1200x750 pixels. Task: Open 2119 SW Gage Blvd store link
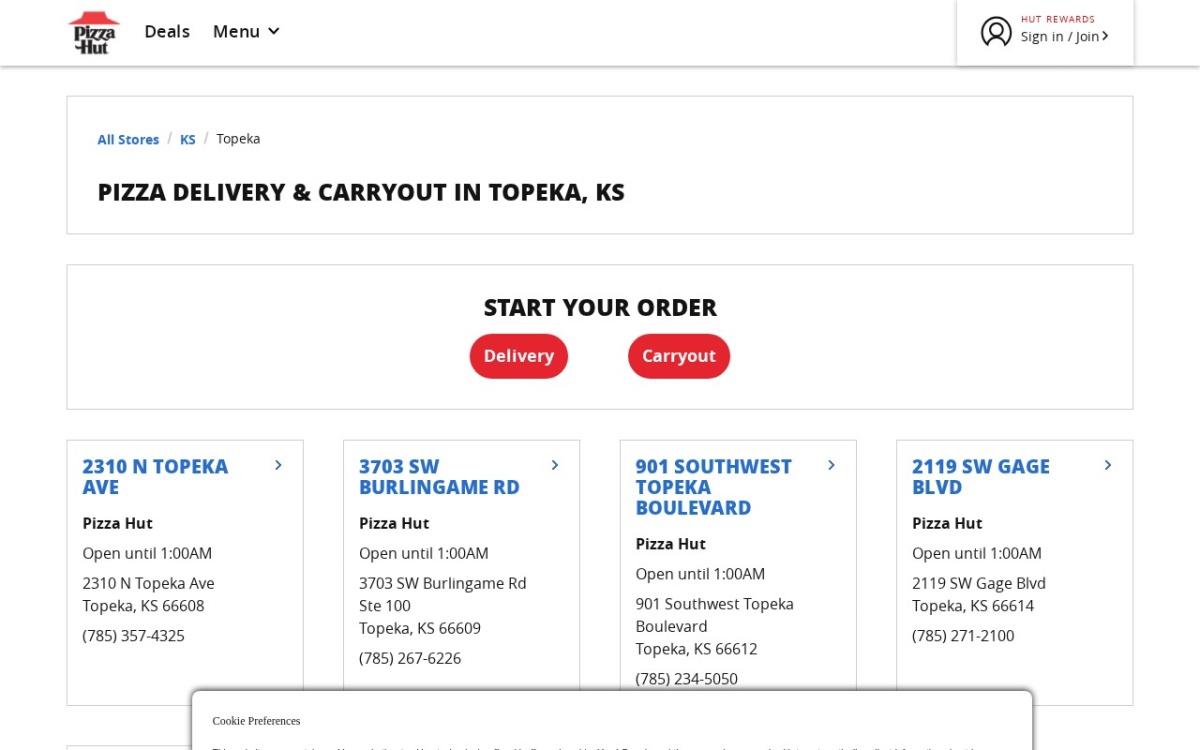(981, 477)
